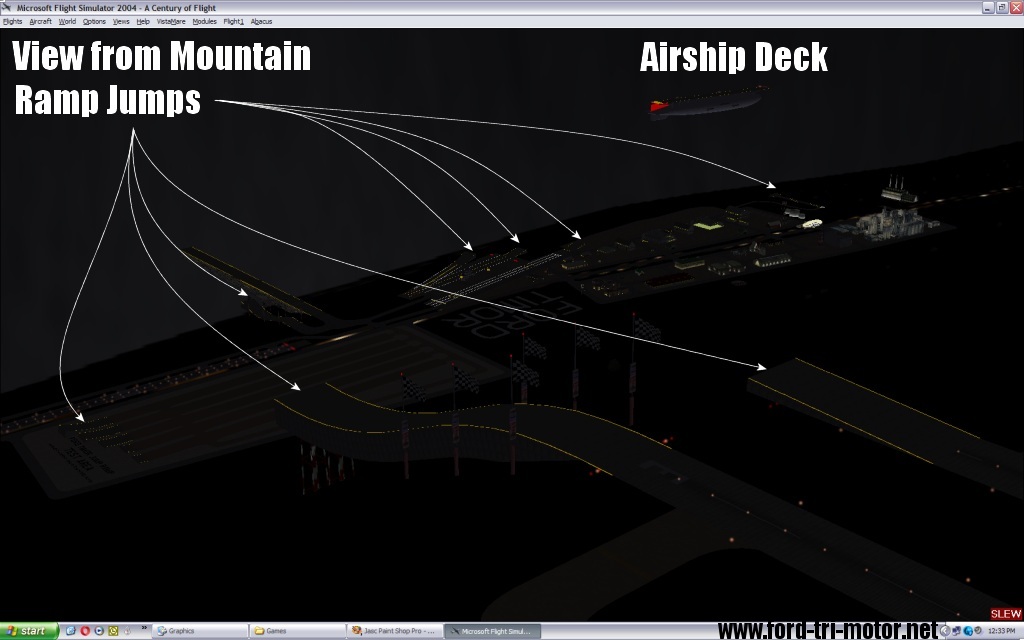This screenshot has height=640, width=1024.
Task: Click the red SLEW mode indicator
Action: [1006, 614]
